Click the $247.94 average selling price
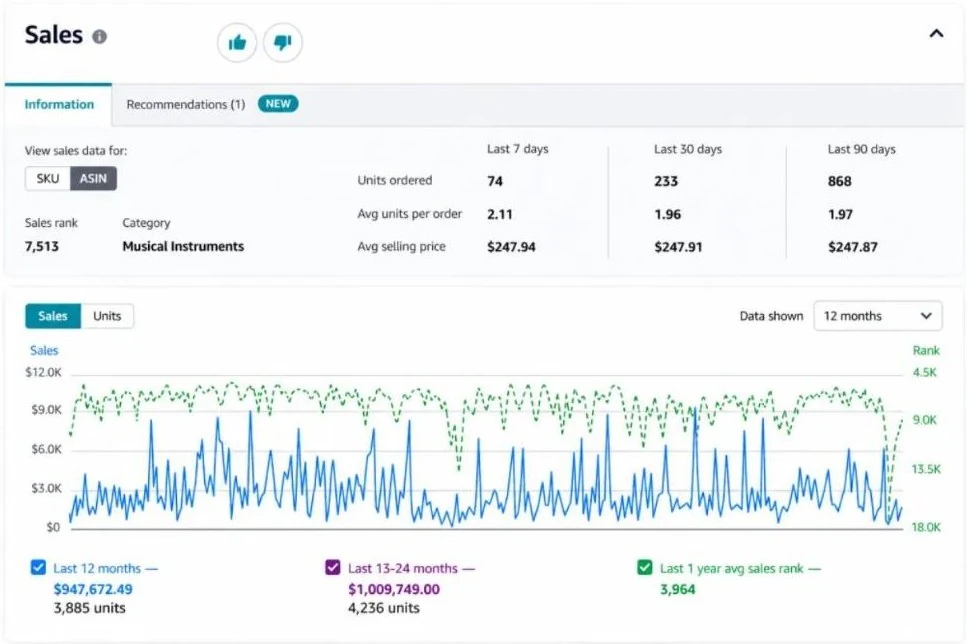 [x=511, y=247]
